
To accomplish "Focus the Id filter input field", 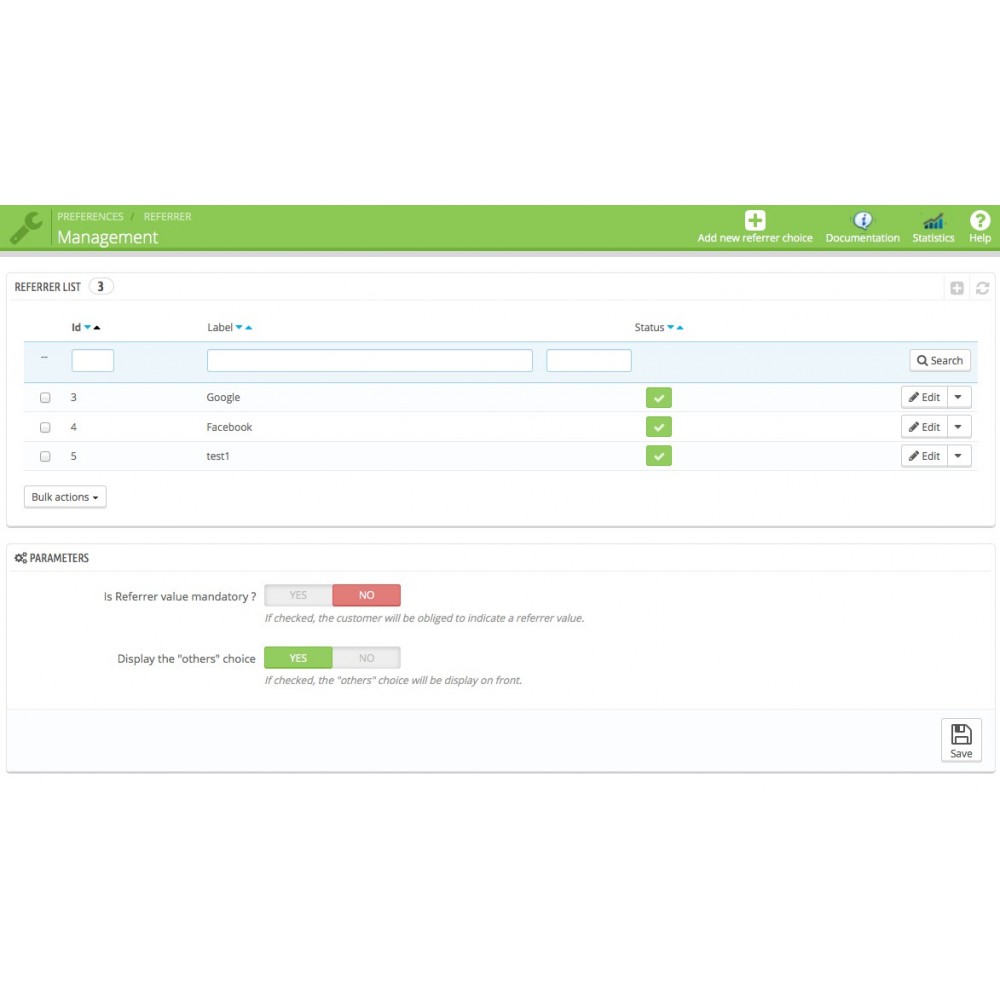I will [92, 360].
